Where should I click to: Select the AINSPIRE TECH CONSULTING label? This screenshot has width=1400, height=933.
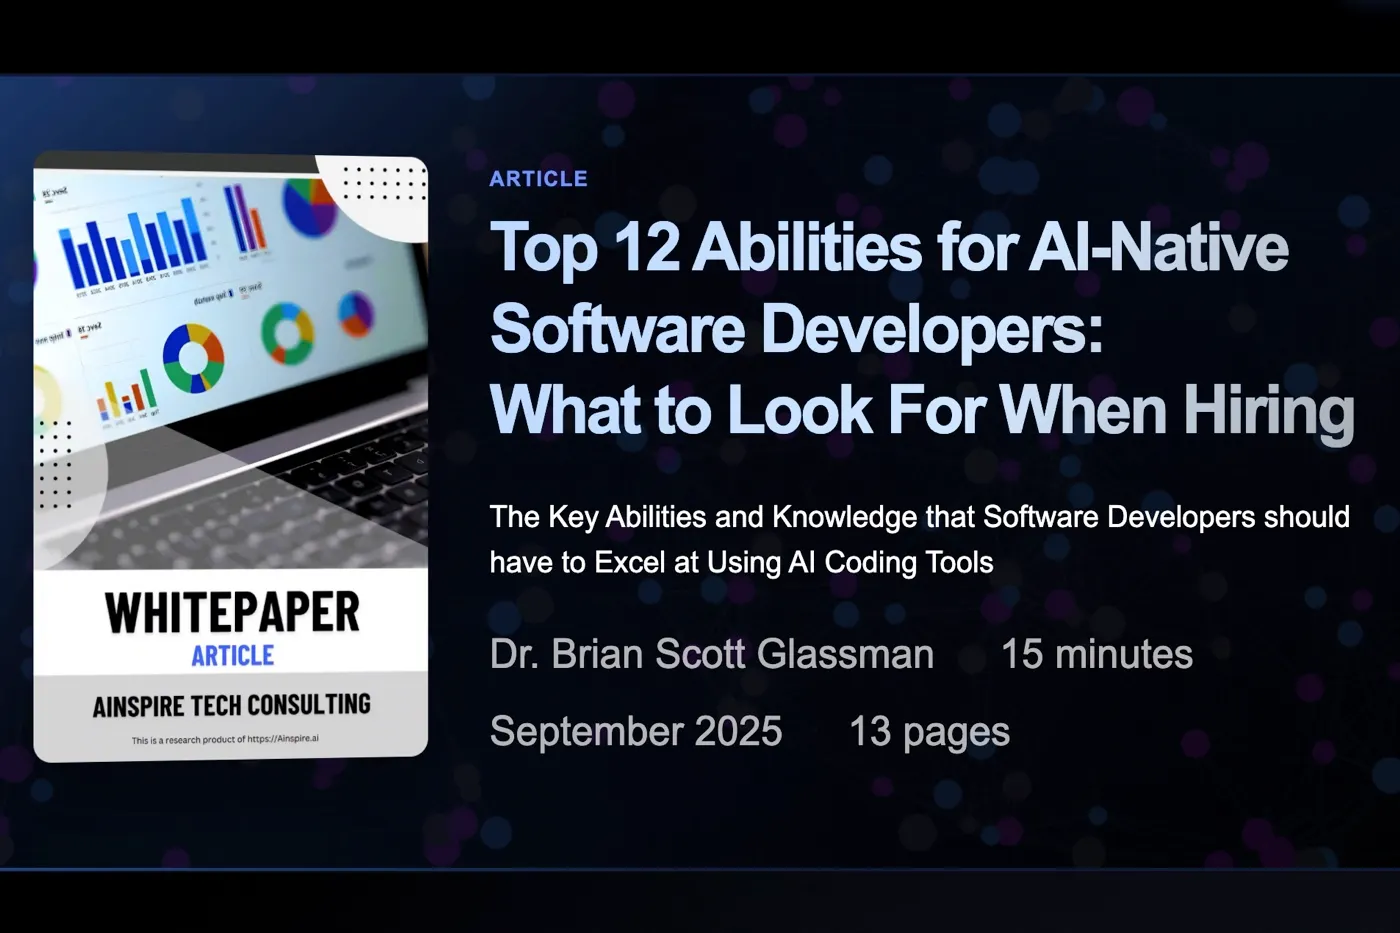(x=230, y=704)
